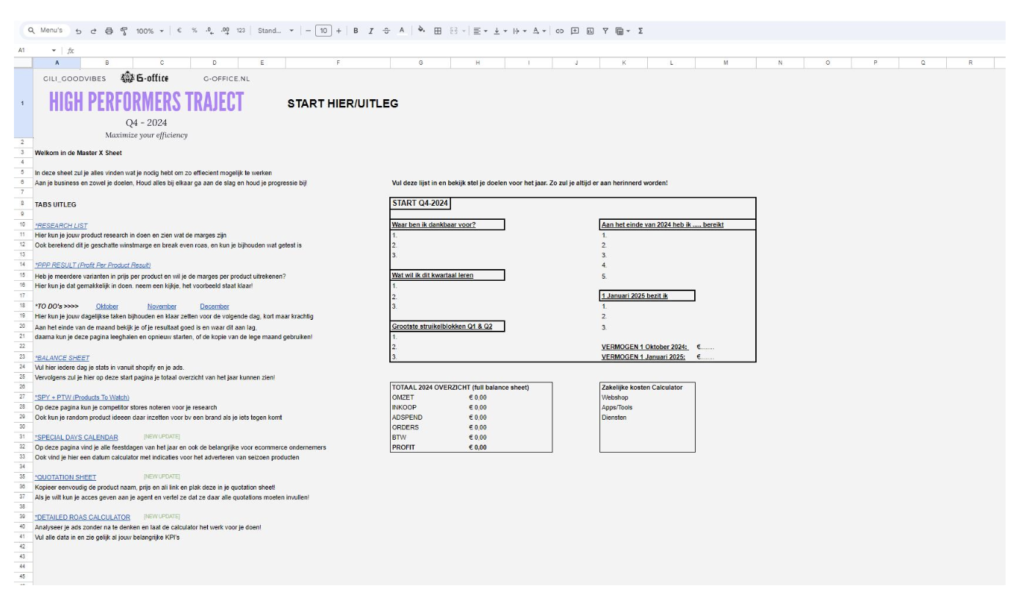Select the ADSPEND label cell

(x=407, y=418)
